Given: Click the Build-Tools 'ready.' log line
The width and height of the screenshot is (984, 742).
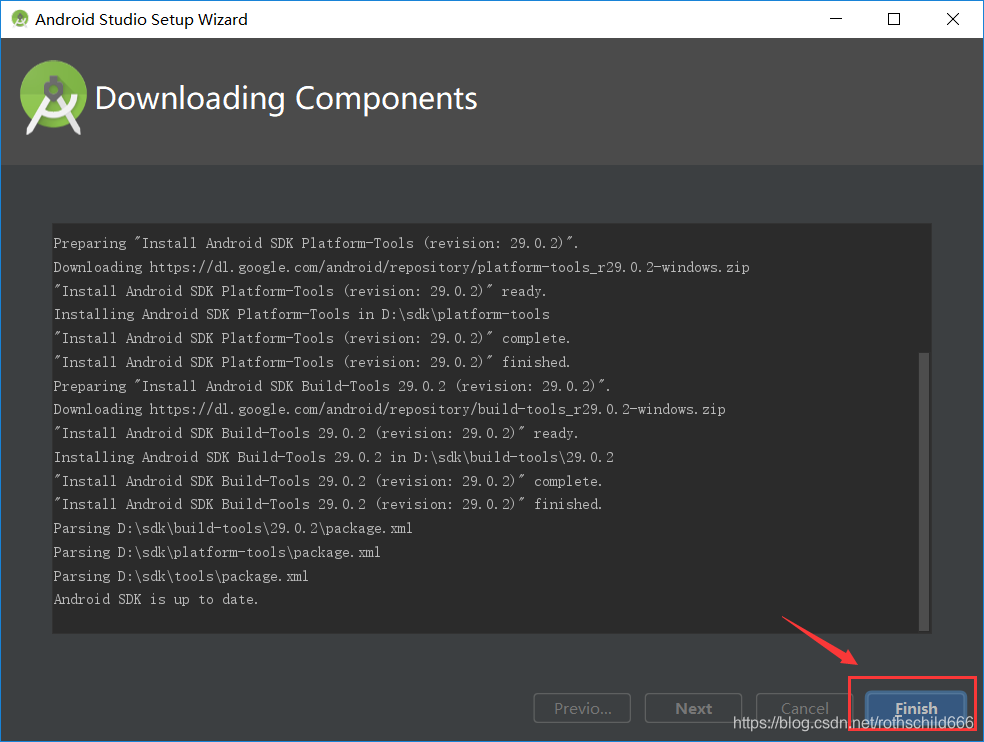Looking at the screenshot, I should point(316,433).
